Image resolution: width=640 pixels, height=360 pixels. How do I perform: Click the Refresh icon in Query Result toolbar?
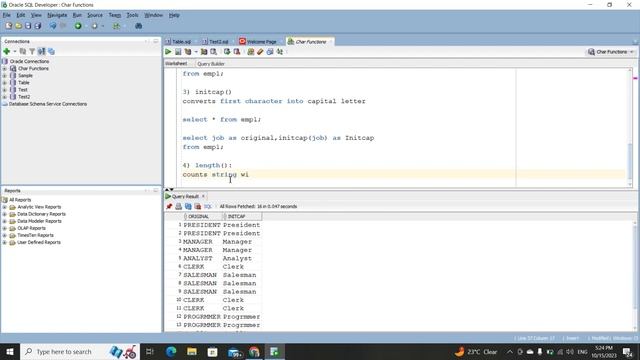188,207
